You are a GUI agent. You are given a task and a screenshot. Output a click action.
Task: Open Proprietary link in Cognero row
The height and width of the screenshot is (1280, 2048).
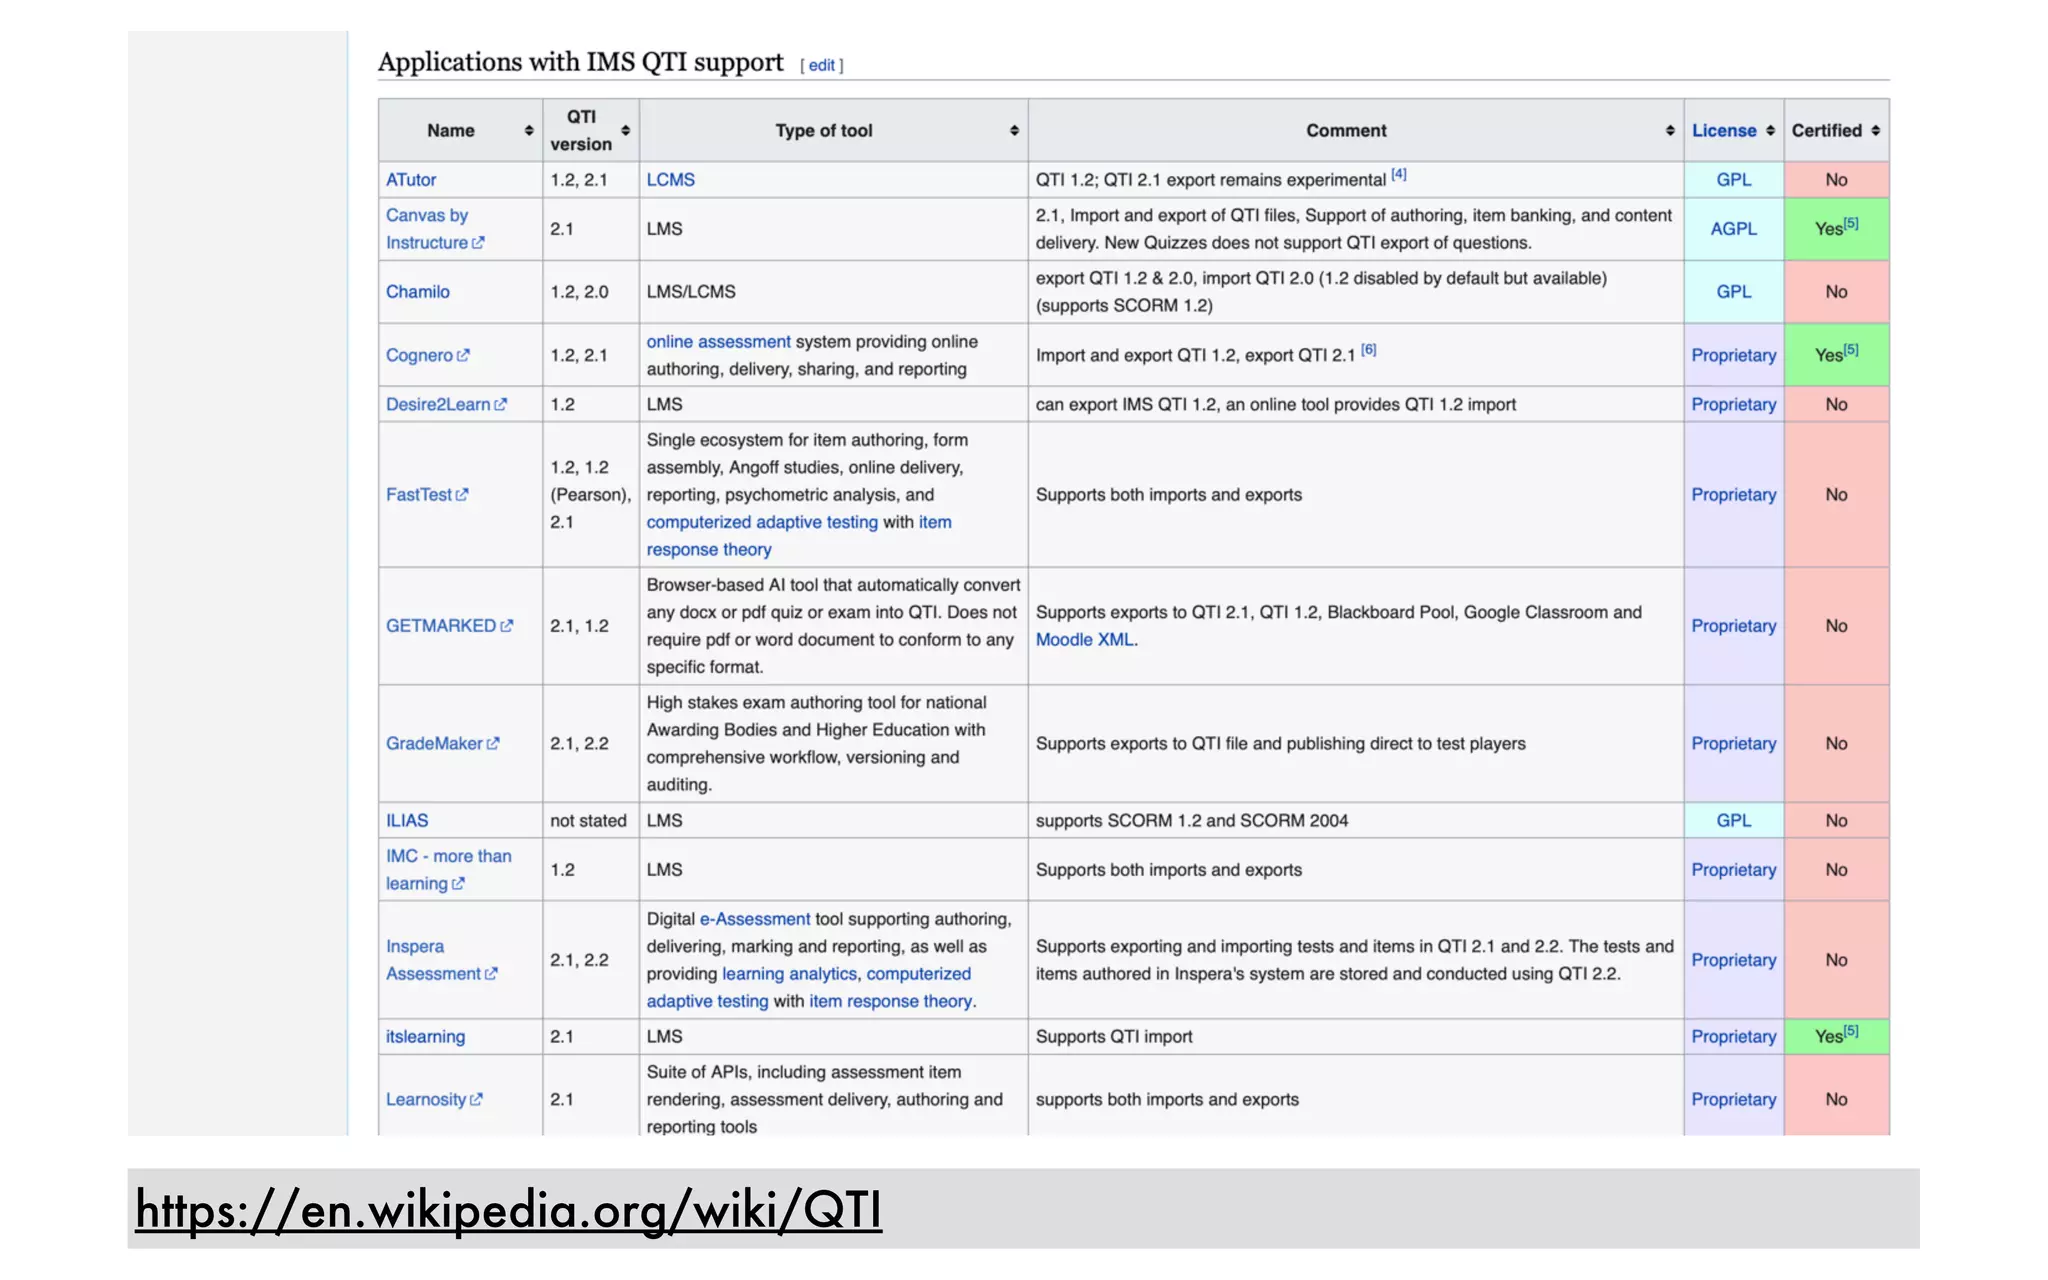coord(1734,355)
